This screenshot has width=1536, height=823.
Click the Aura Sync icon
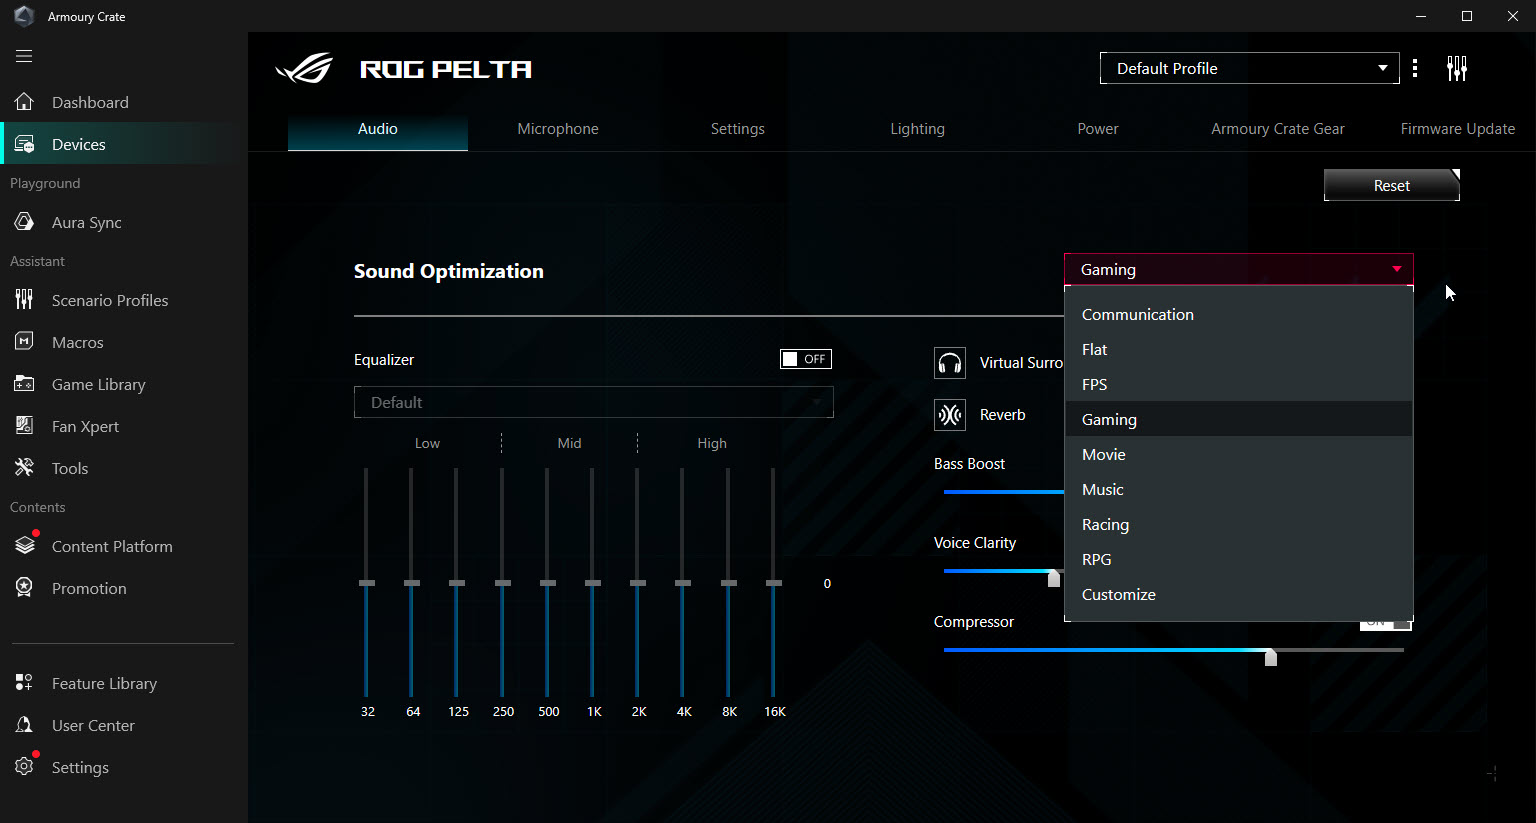[x=25, y=222]
